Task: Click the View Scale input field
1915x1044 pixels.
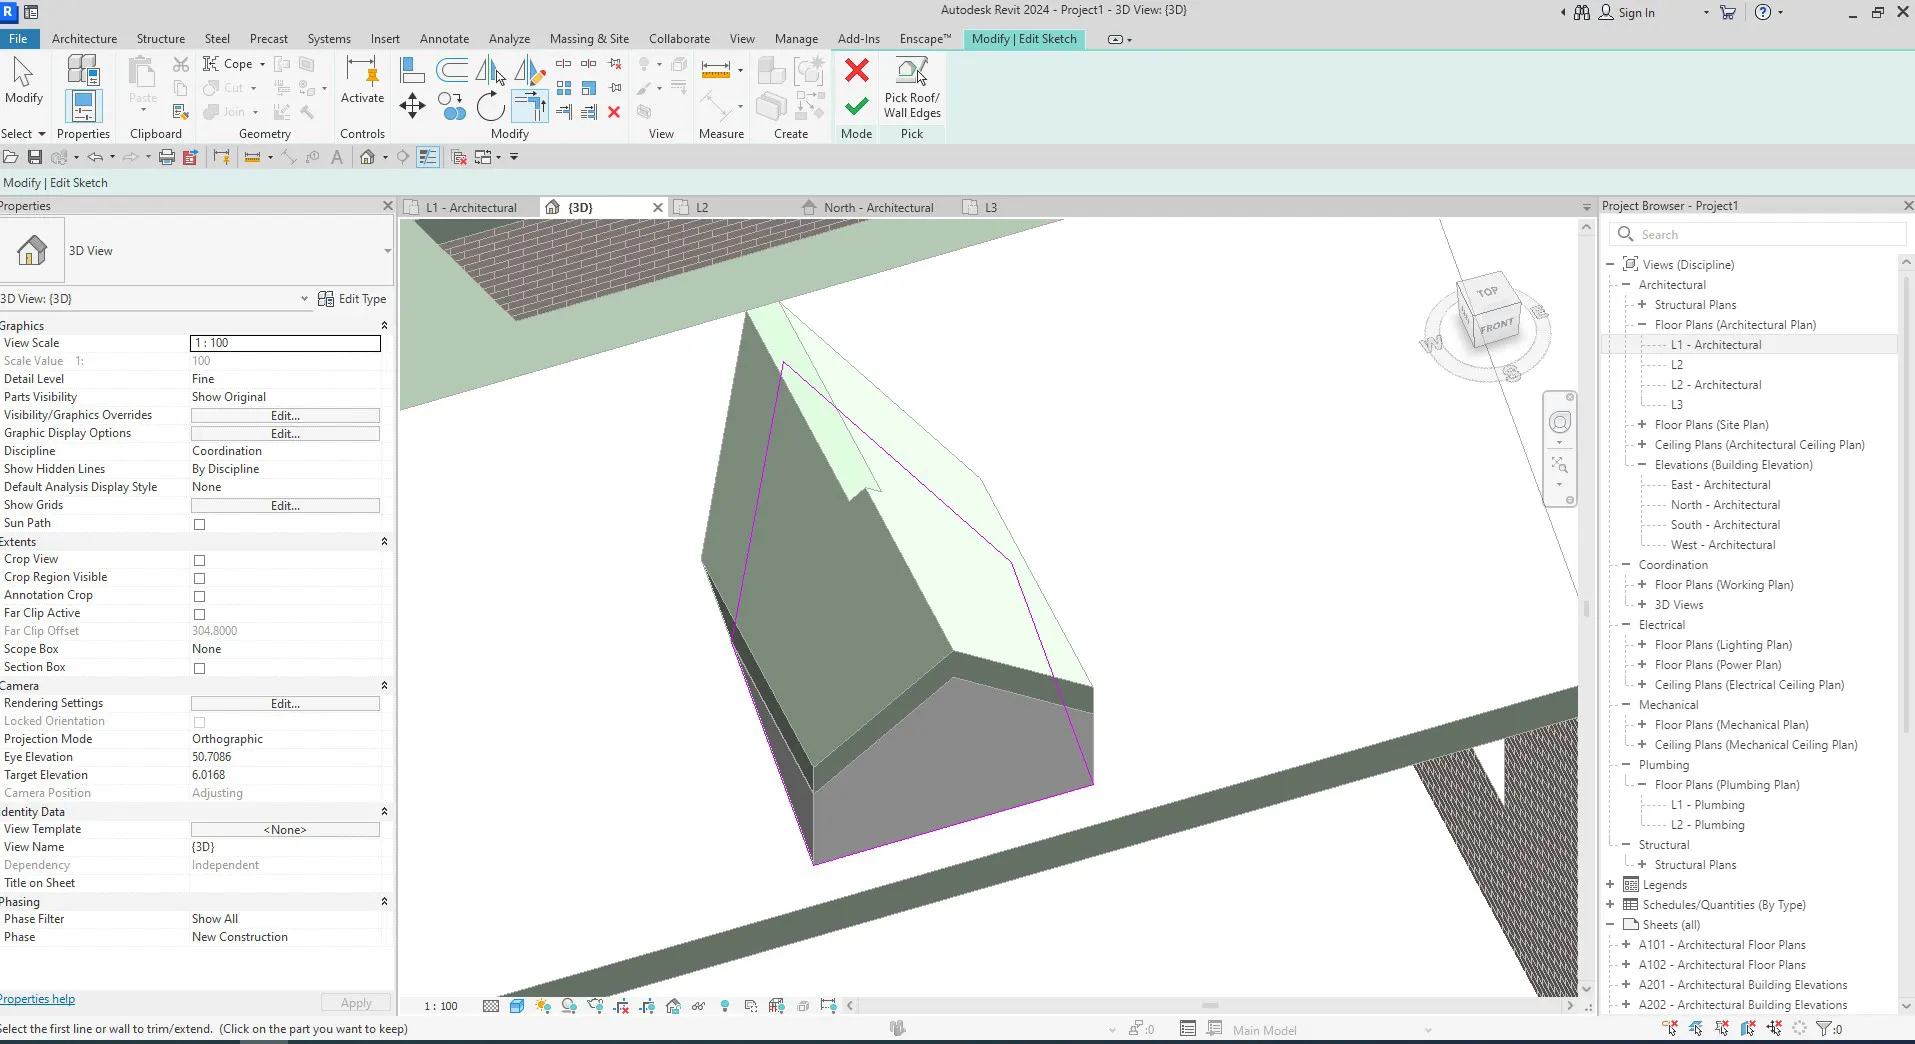Action: coord(285,343)
